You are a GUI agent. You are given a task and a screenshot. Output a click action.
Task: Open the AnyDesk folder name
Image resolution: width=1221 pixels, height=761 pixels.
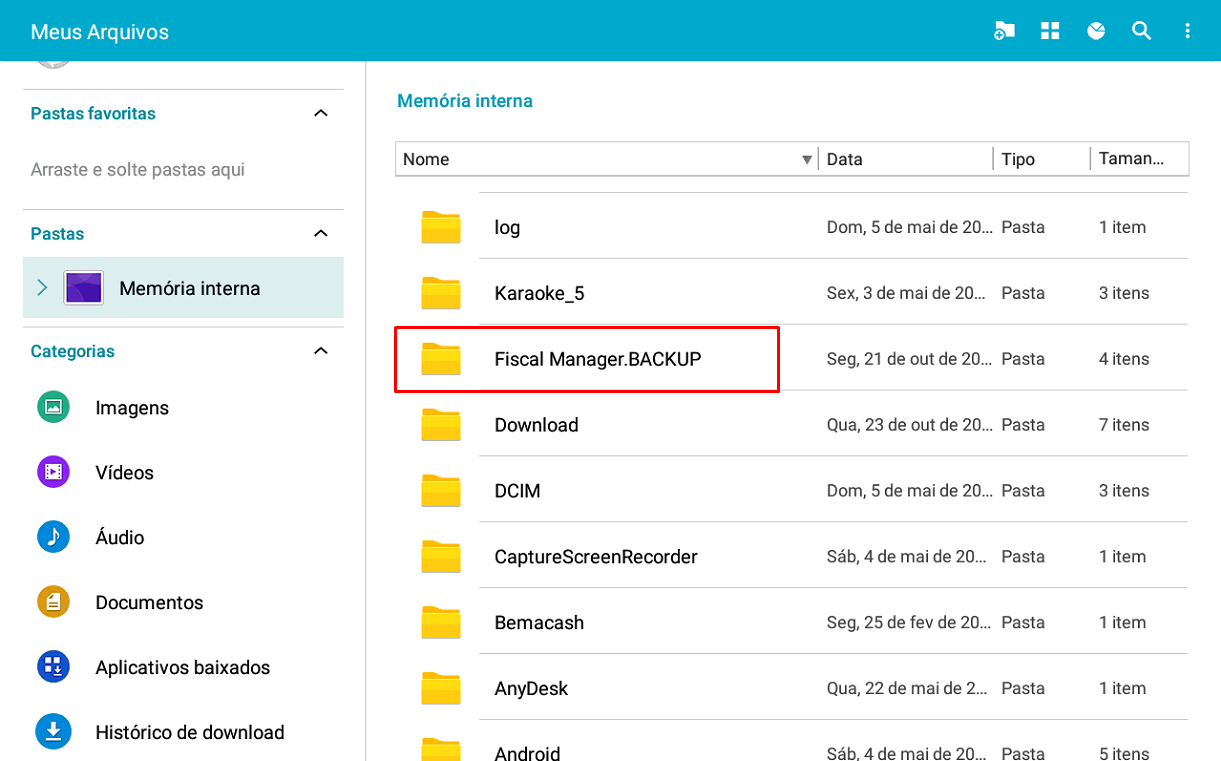click(531, 689)
